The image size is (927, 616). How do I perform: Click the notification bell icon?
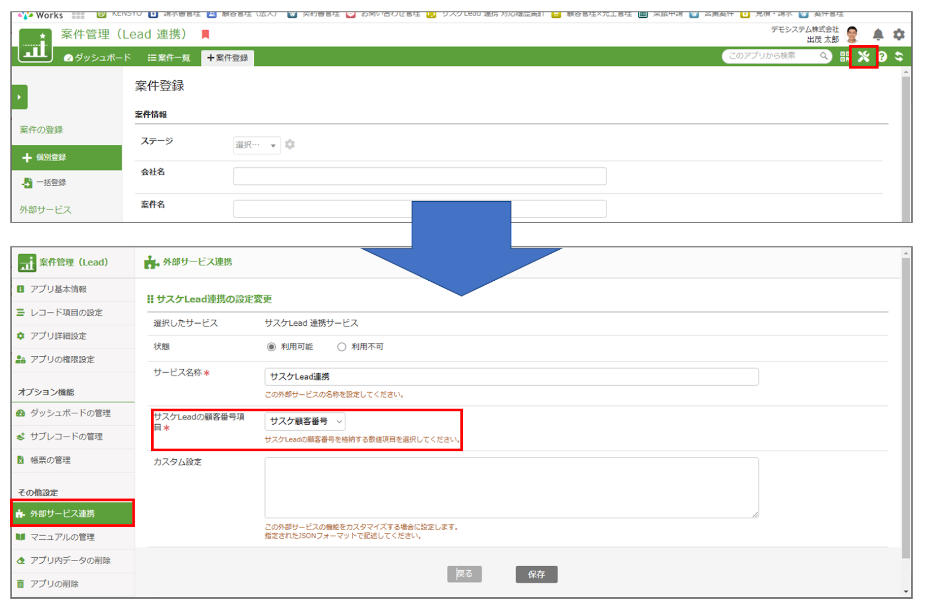pyautogui.click(x=879, y=35)
